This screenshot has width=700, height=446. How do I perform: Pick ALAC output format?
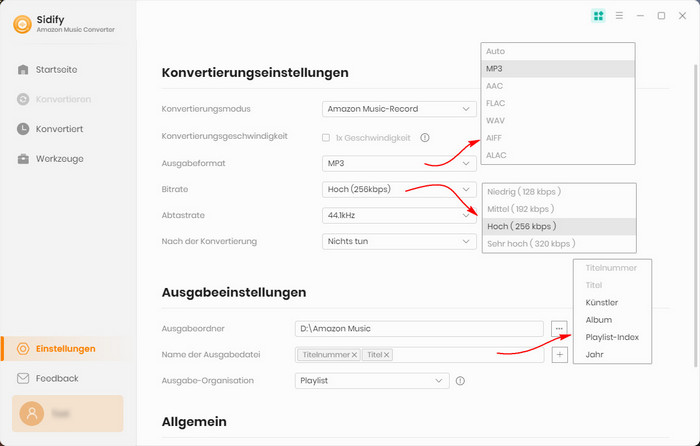tap(558, 155)
